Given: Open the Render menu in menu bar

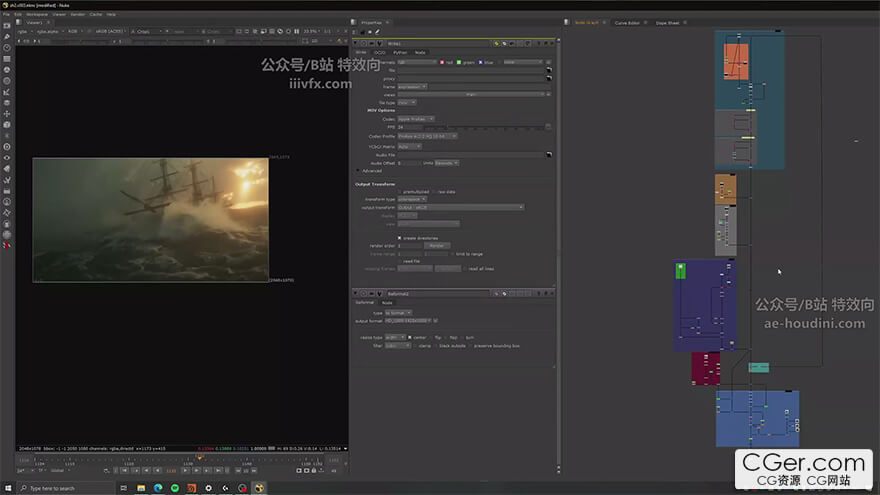Looking at the screenshot, I should 77,14.
